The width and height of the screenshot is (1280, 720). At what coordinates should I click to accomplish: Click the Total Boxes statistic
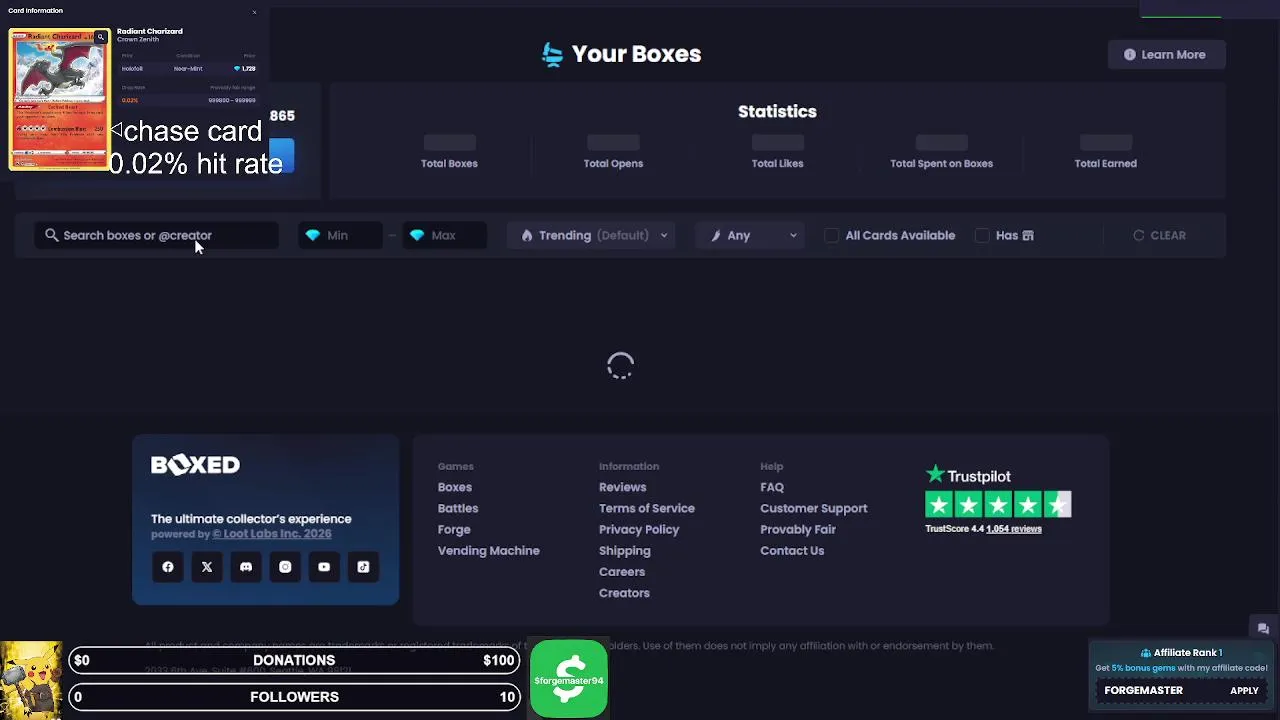pyautogui.click(x=449, y=152)
